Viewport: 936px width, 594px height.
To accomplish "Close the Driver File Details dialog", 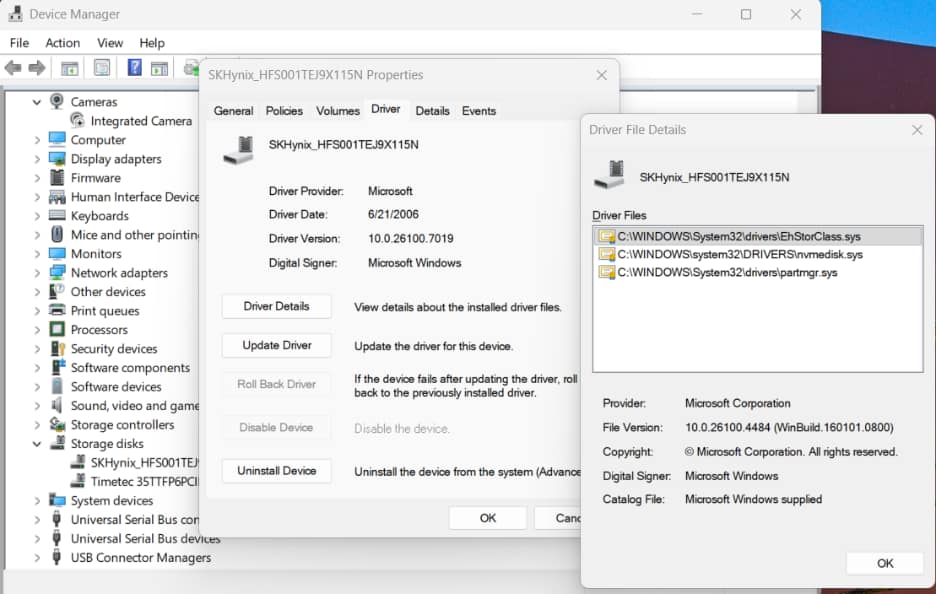I will (x=917, y=130).
